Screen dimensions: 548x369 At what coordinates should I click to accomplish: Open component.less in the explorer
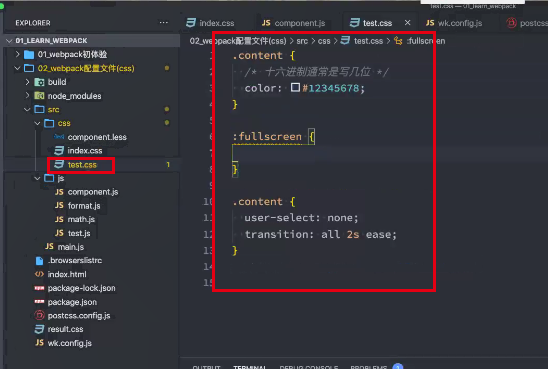(97, 137)
